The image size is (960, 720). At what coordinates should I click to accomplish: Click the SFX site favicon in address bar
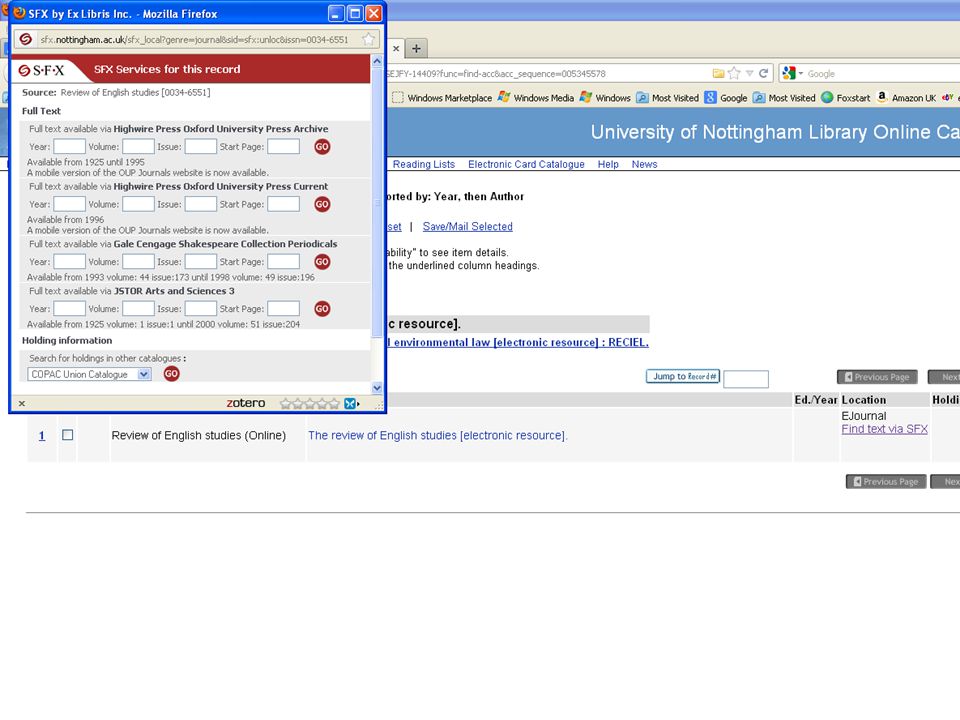point(26,39)
